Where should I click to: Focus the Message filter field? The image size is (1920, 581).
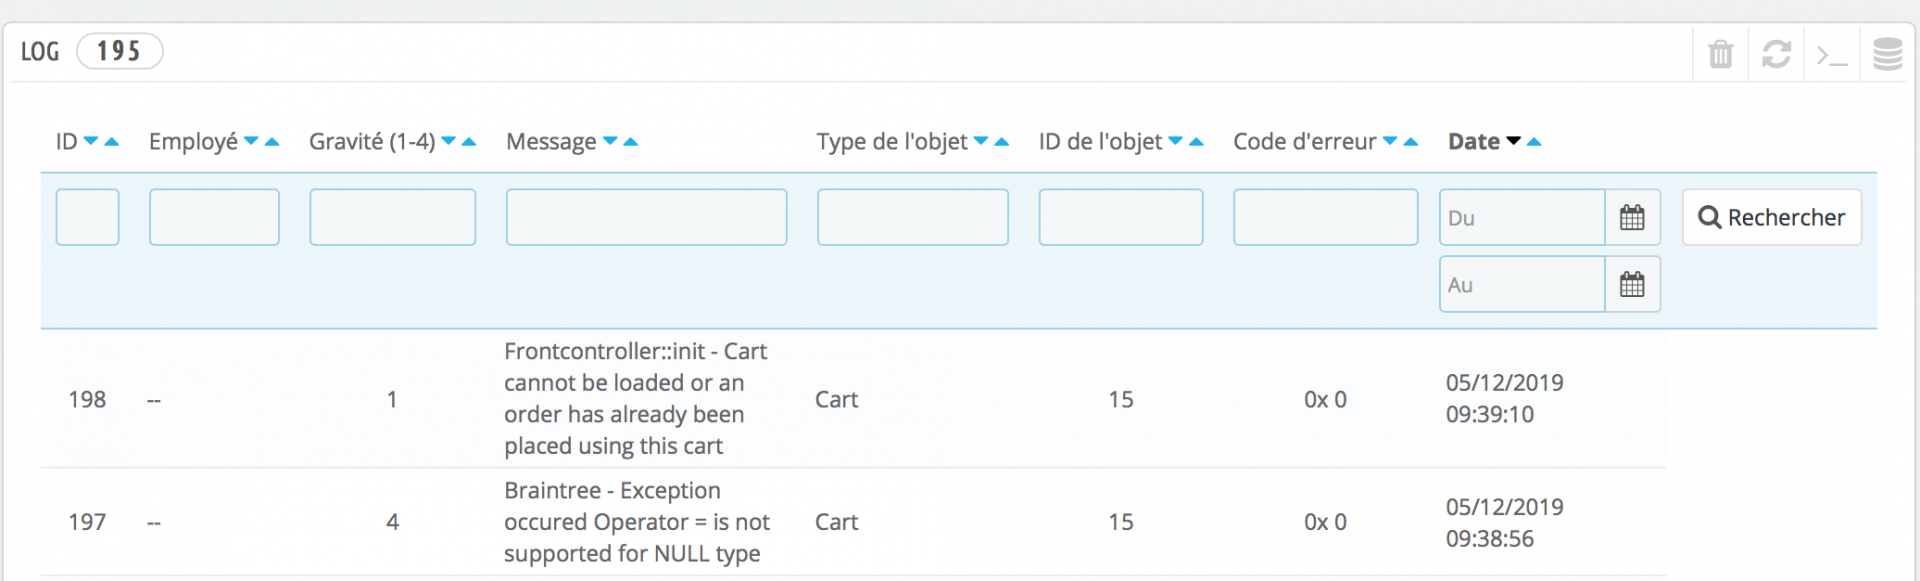(647, 217)
